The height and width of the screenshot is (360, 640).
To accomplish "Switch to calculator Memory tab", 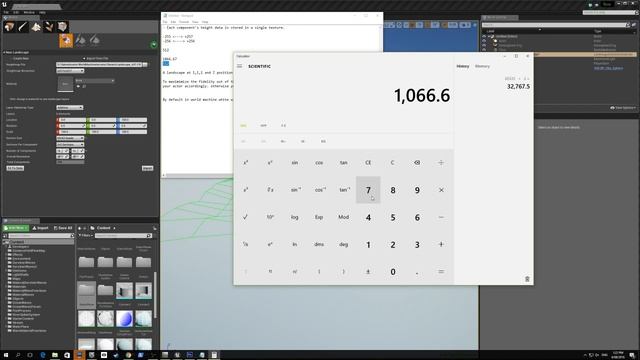I will click(482, 66).
